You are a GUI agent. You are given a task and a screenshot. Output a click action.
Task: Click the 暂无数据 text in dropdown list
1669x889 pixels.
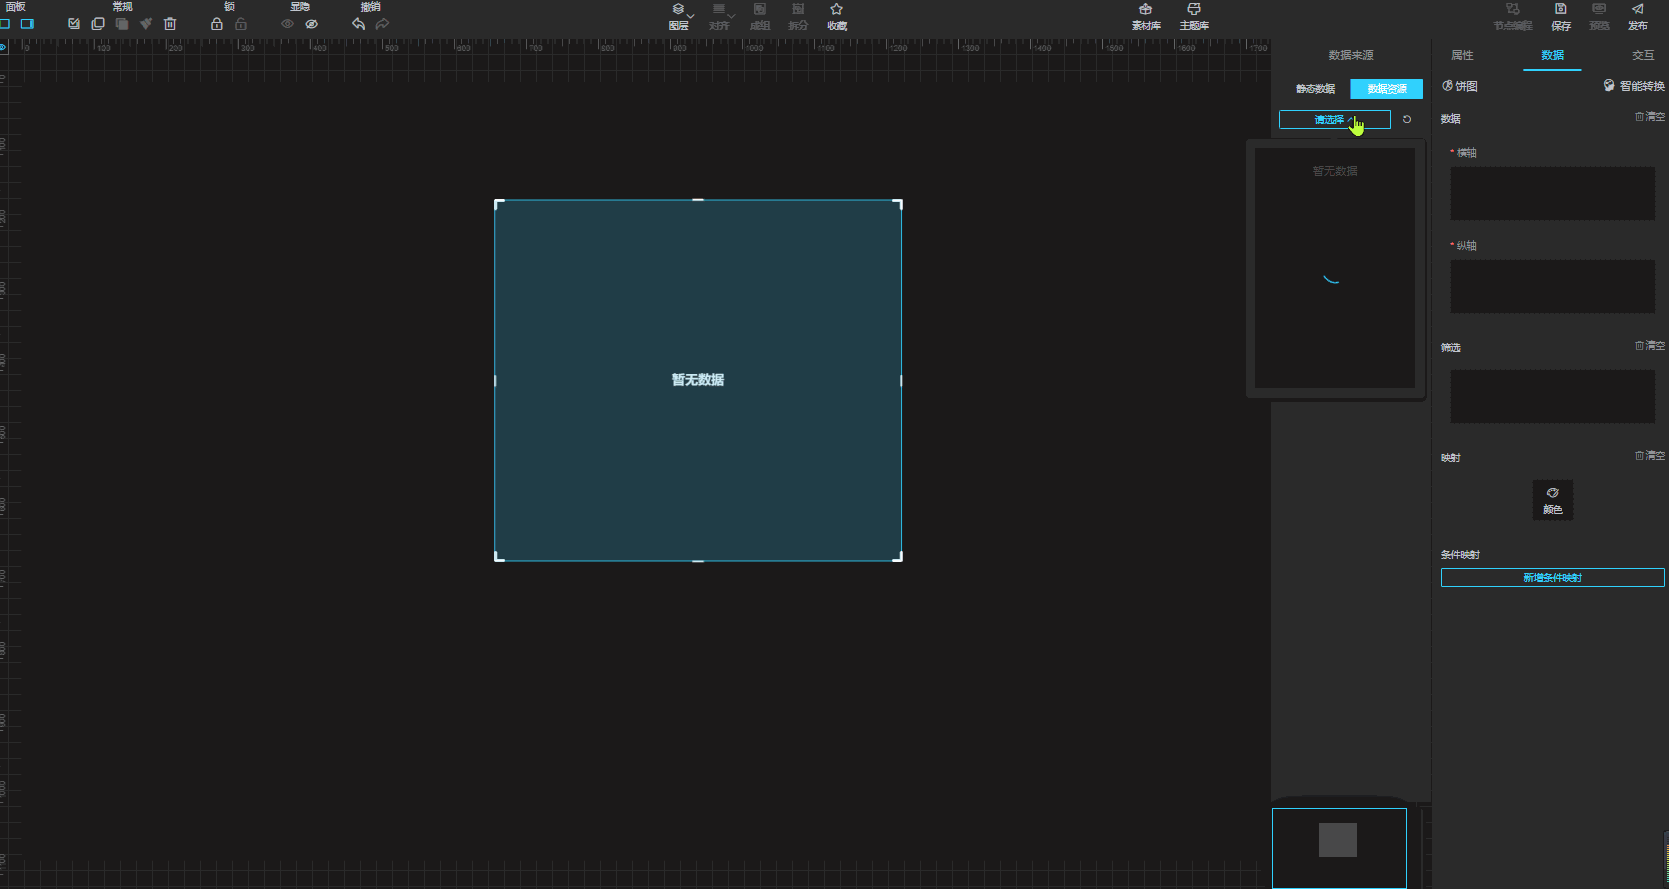(x=1335, y=171)
